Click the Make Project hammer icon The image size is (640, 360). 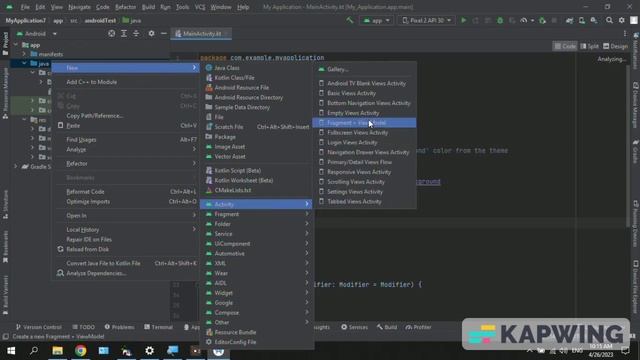point(350,20)
